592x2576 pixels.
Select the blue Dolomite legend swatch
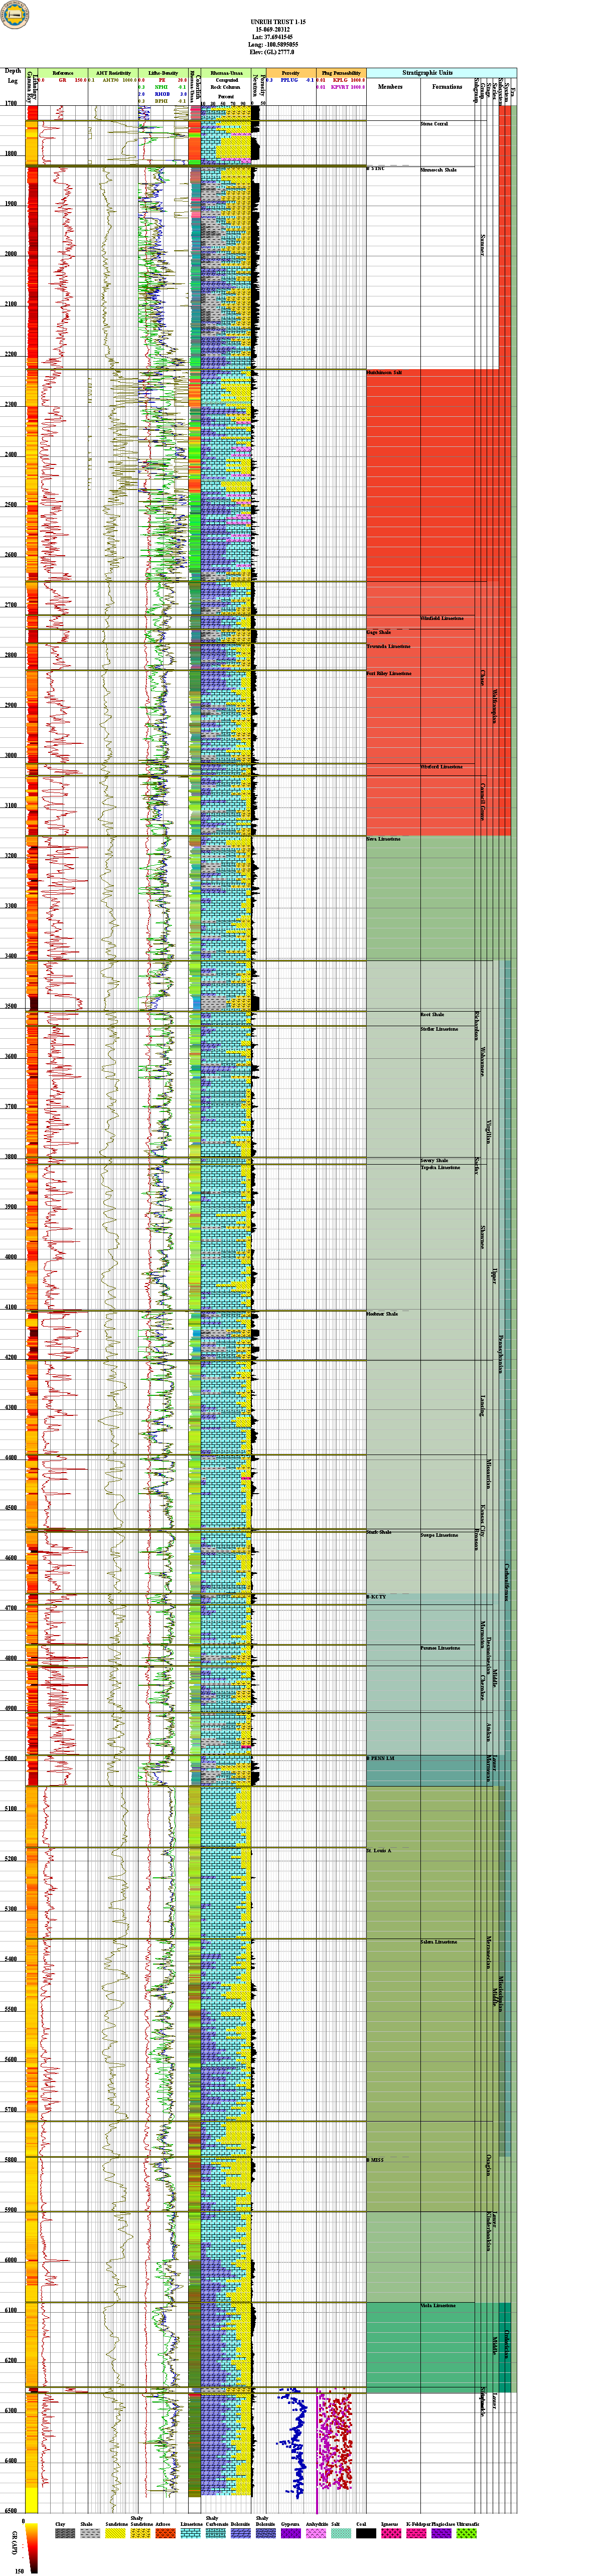tap(240, 2534)
